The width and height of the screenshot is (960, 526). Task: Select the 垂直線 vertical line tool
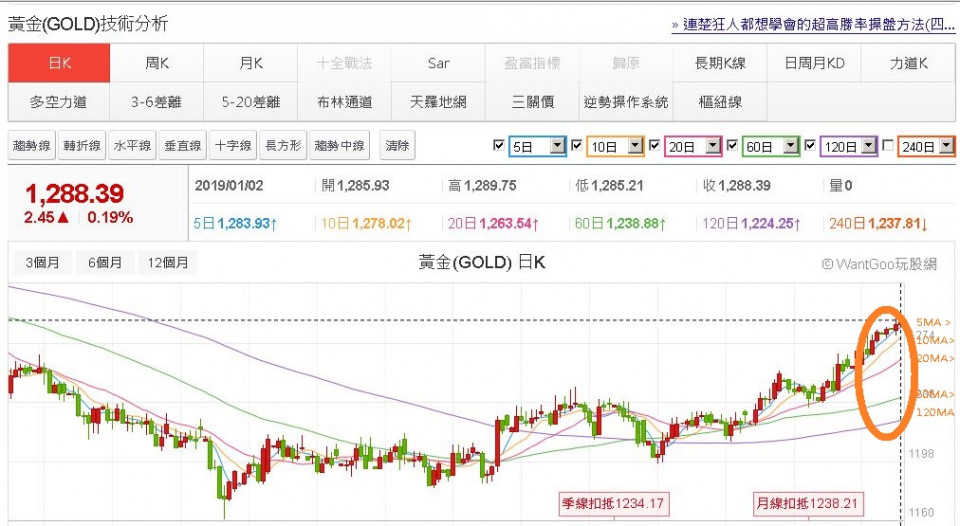pos(183,146)
